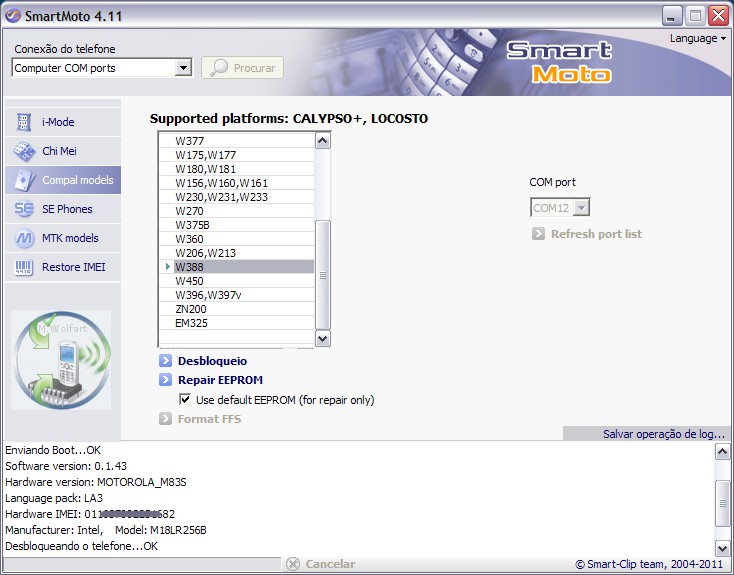The width and height of the screenshot is (734, 575).
Task: Click the Repair EEPROM arrow icon
Action: 166,380
